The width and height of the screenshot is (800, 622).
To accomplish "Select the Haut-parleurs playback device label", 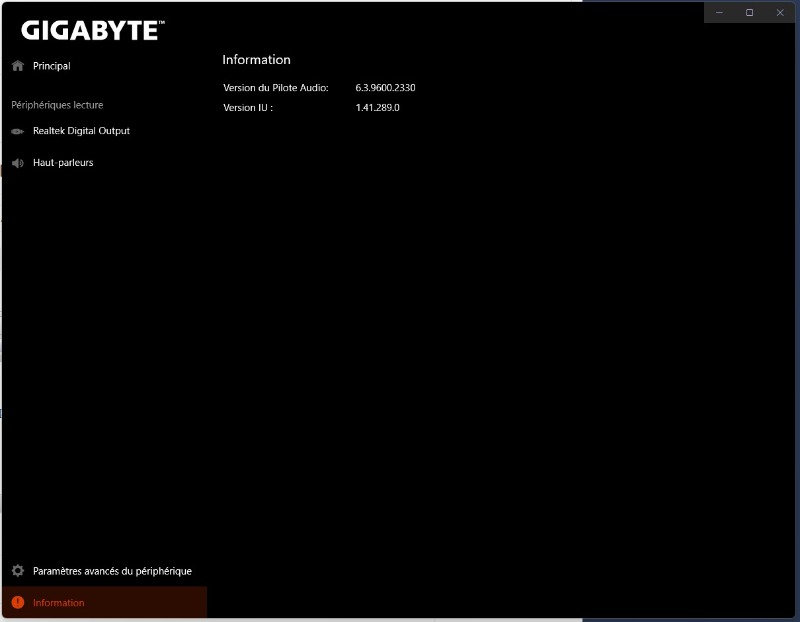I will [63, 163].
